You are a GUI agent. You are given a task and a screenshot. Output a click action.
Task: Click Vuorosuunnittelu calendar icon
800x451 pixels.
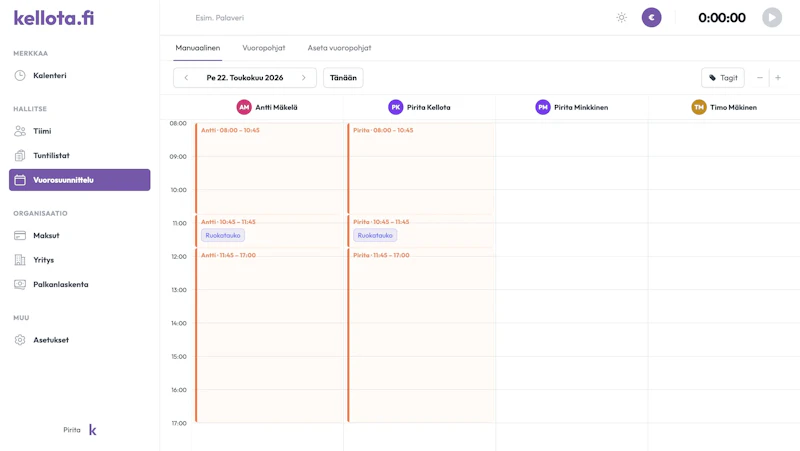point(20,180)
